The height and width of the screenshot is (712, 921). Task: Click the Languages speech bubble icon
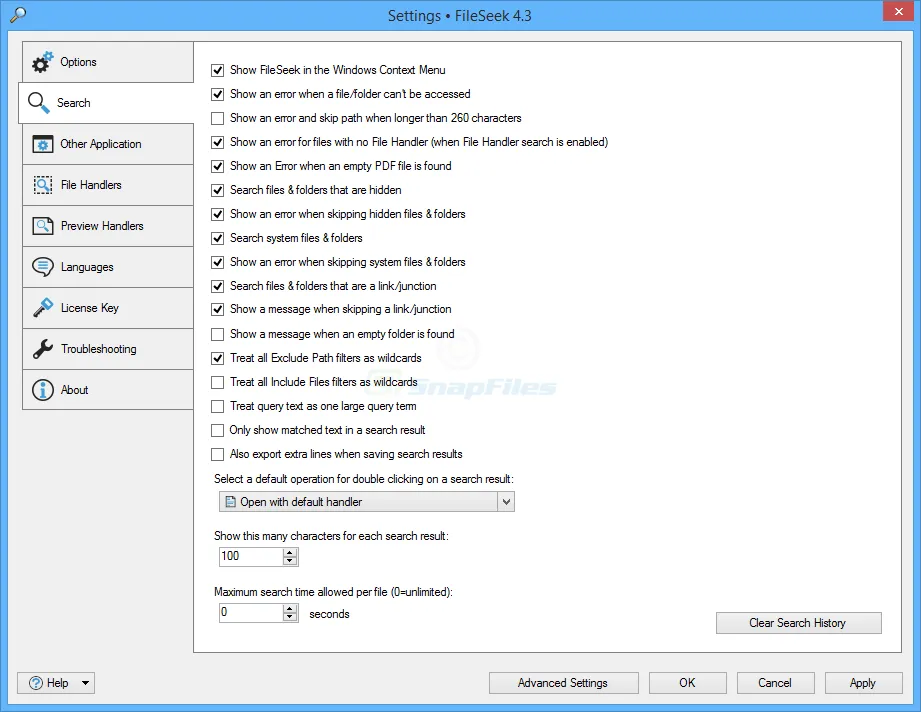click(x=42, y=267)
